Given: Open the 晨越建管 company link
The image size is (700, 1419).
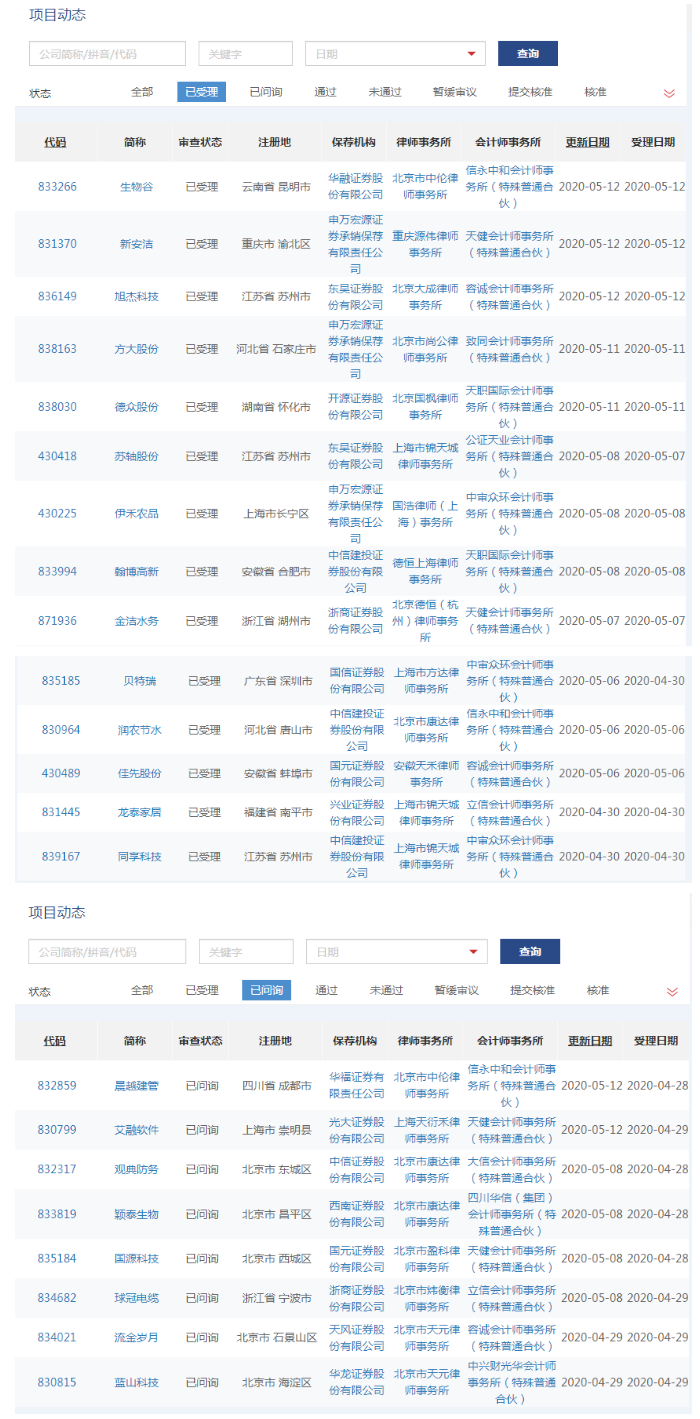Looking at the screenshot, I should [136, 1086].
